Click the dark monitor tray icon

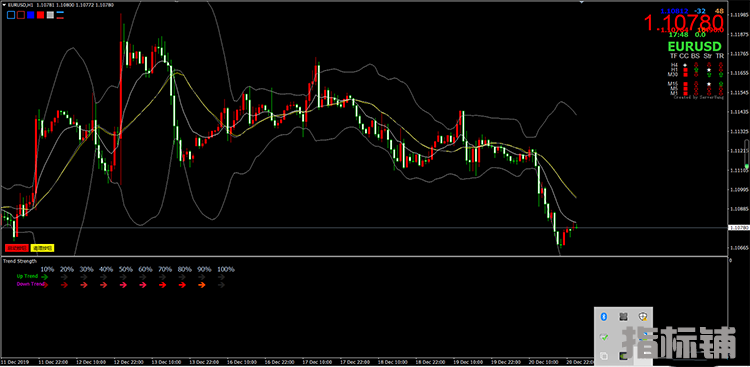(x=623, y=356)
